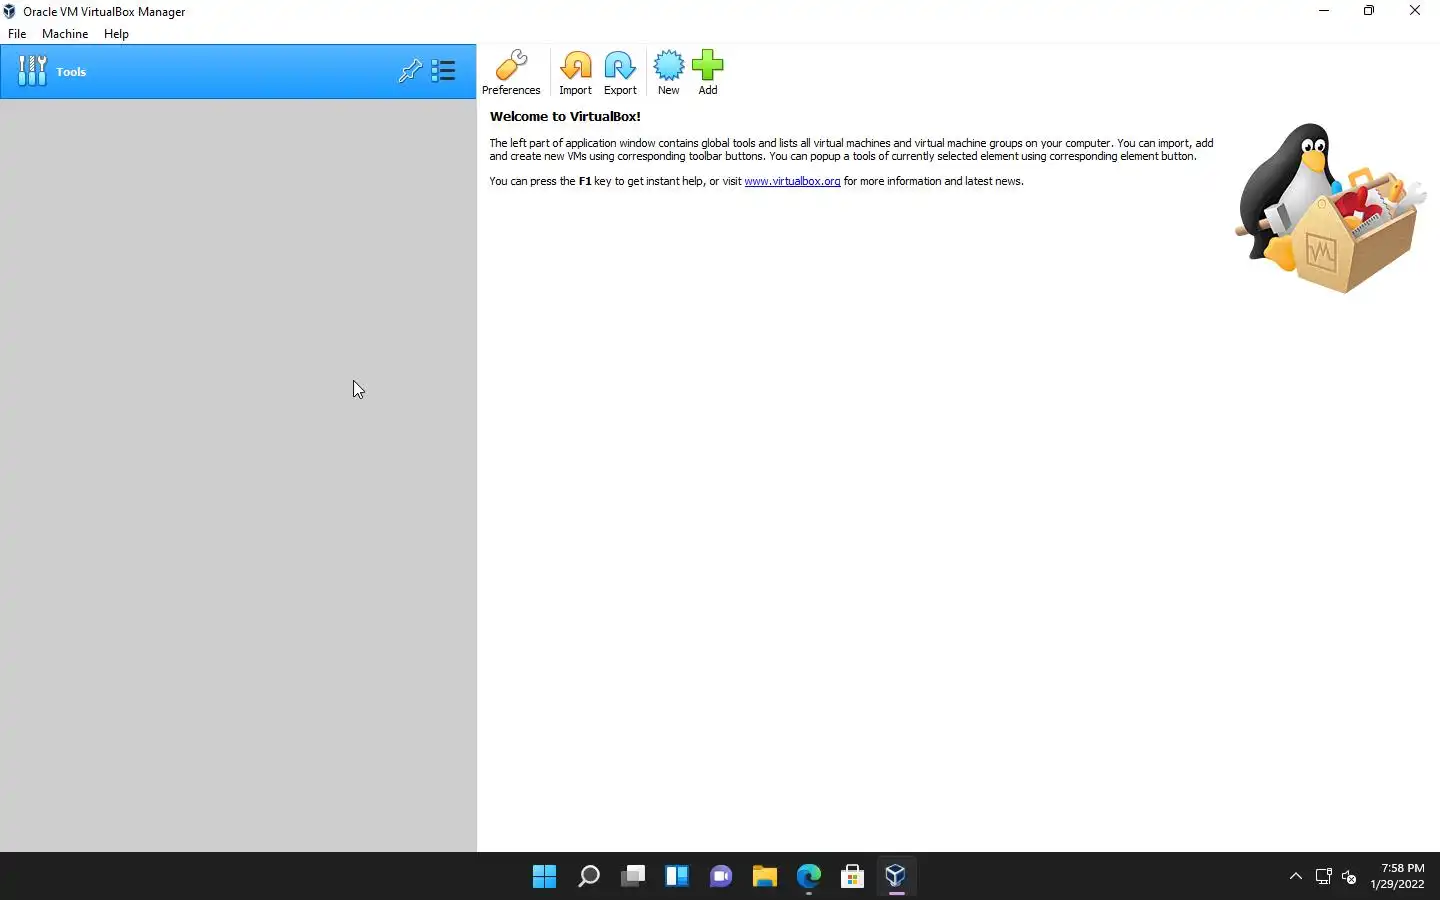Click the Export appliance icon
1440x900 pixels.
pyautogui.click(x=620, y=72)
